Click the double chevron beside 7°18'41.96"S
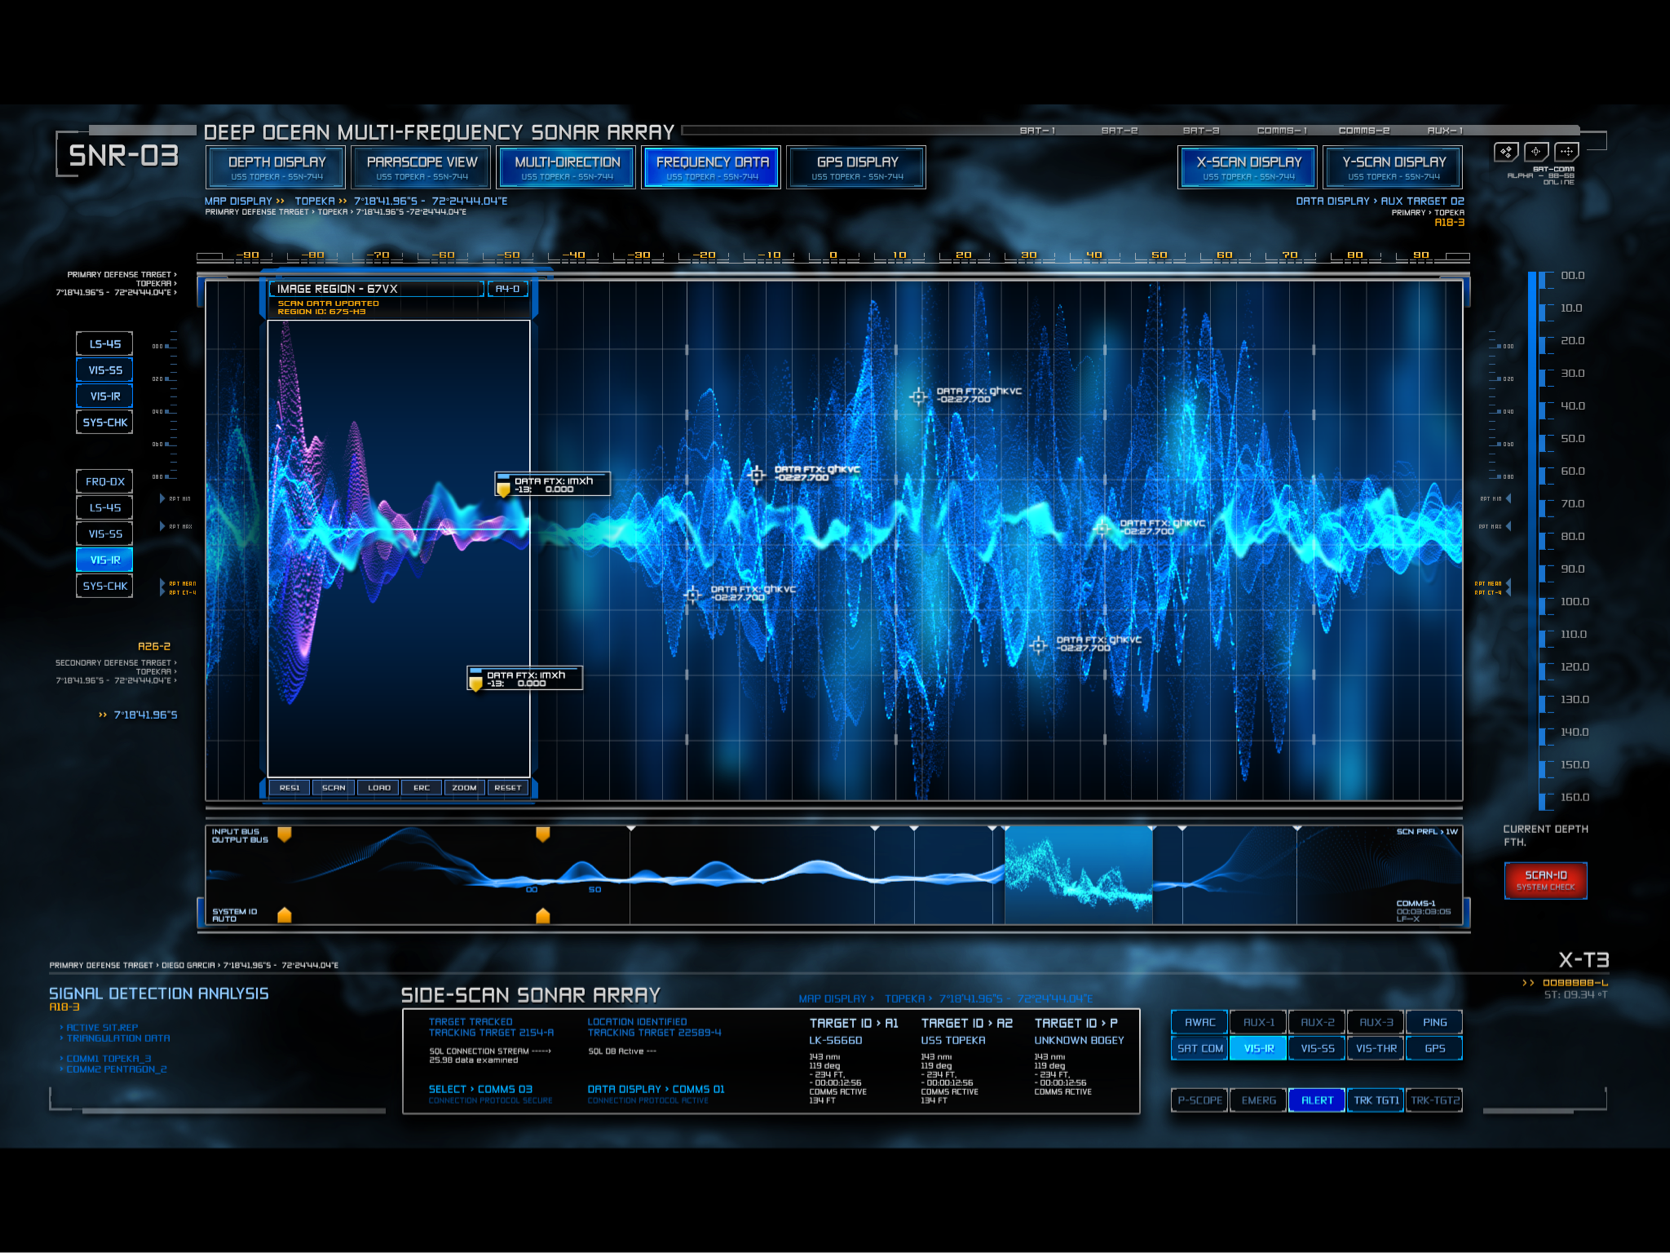The image size is (1670, 1253). click(x=103, y=715)
